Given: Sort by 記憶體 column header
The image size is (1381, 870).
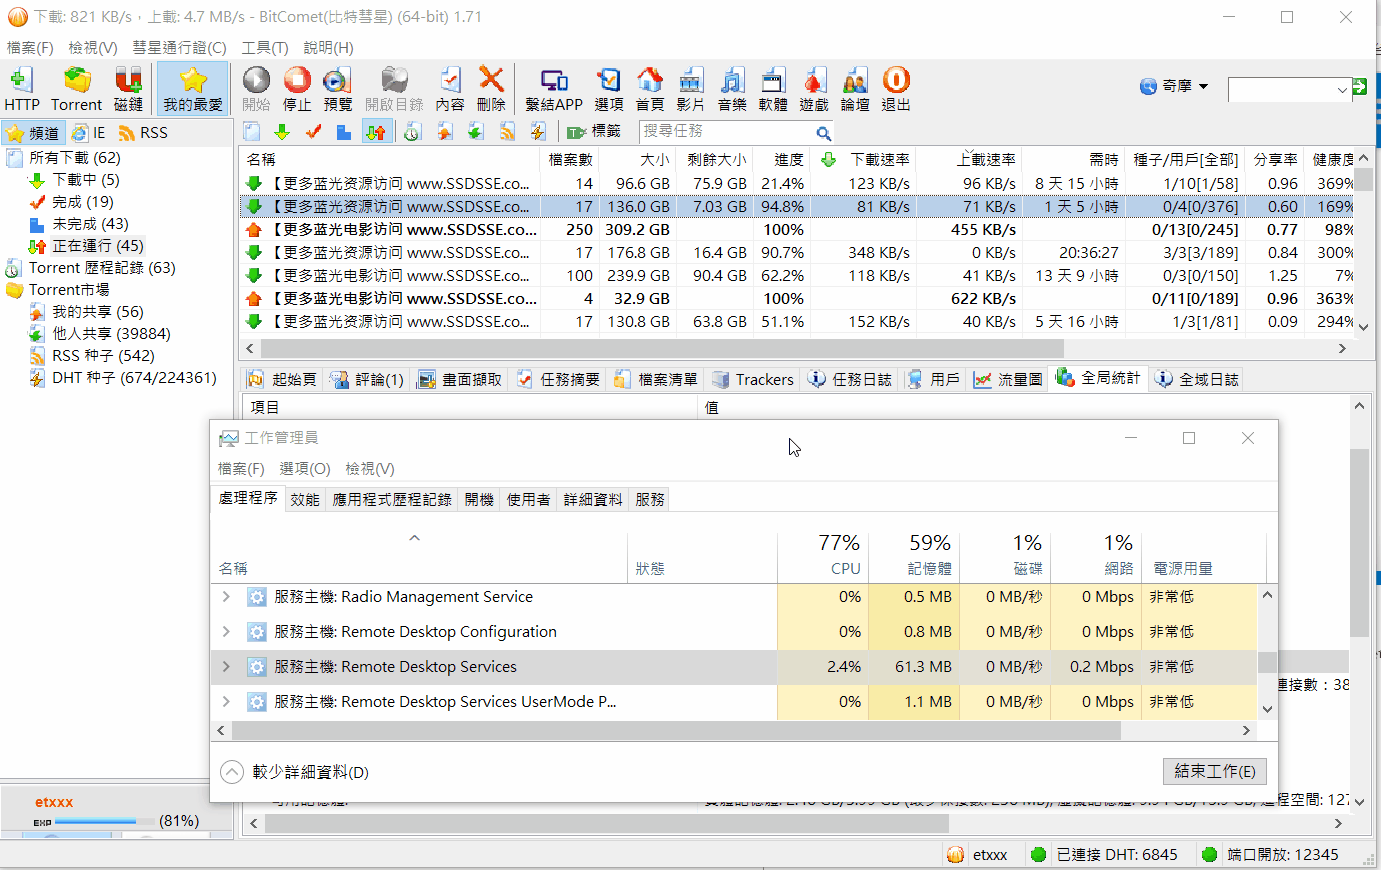Looking at the screenshot, I should 914,555.
